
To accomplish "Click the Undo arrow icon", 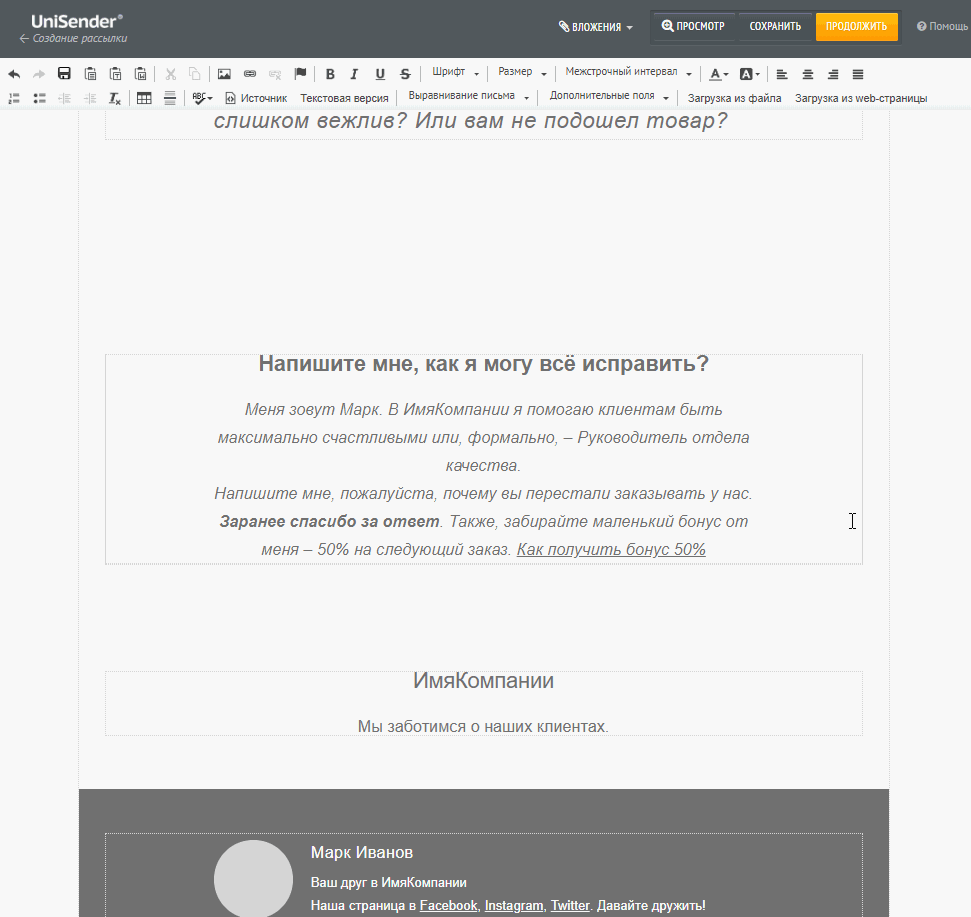I will coord(14,74).
